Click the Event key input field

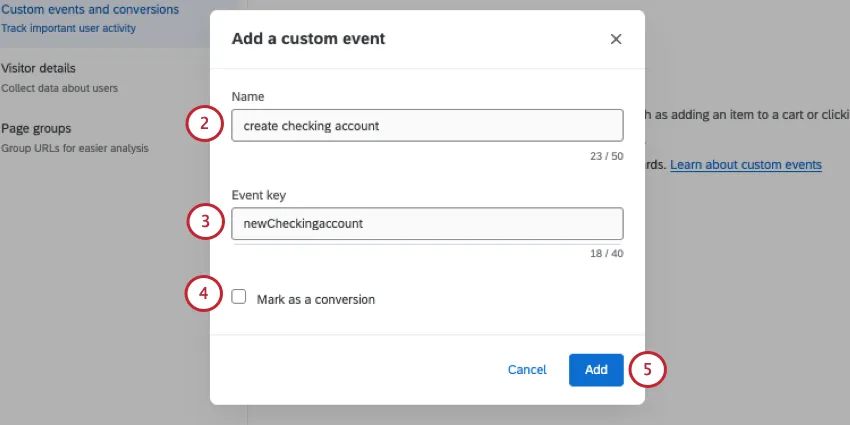(x=427, y=224)
